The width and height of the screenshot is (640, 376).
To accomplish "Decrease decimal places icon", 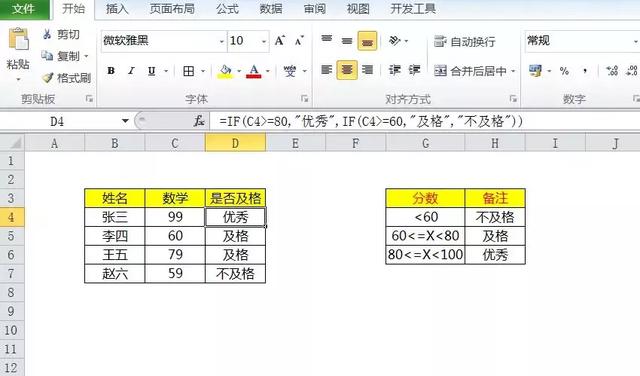I will 631,71.
